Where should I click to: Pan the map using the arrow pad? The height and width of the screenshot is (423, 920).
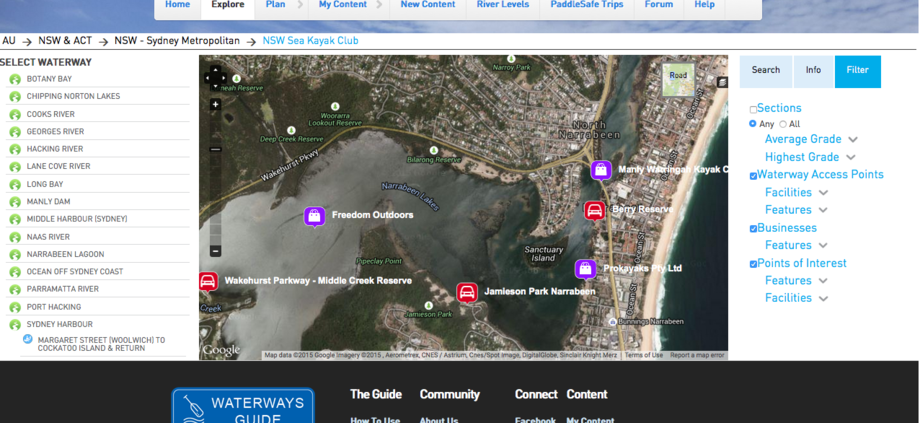(x=215, y=77)
